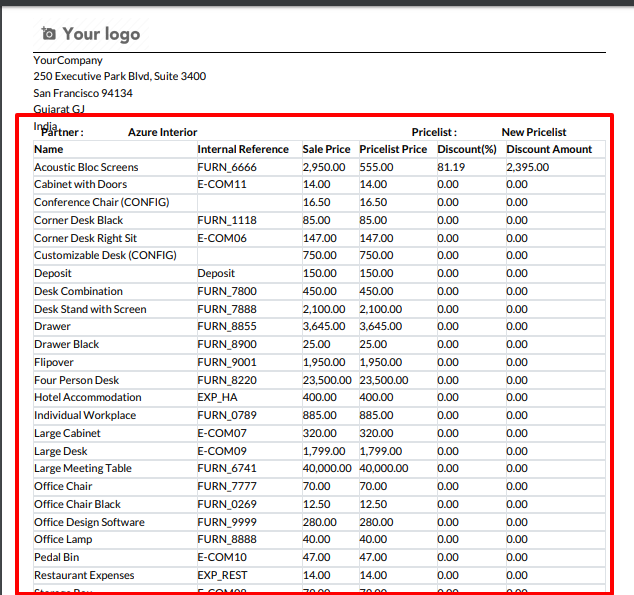Click reference 'FURN_7800'

(227, 291)
